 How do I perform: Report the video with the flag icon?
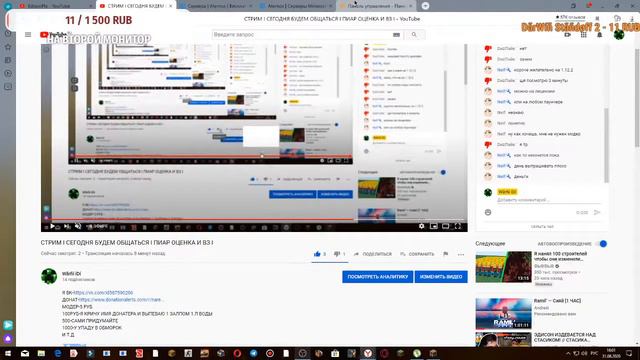(446, 254)
